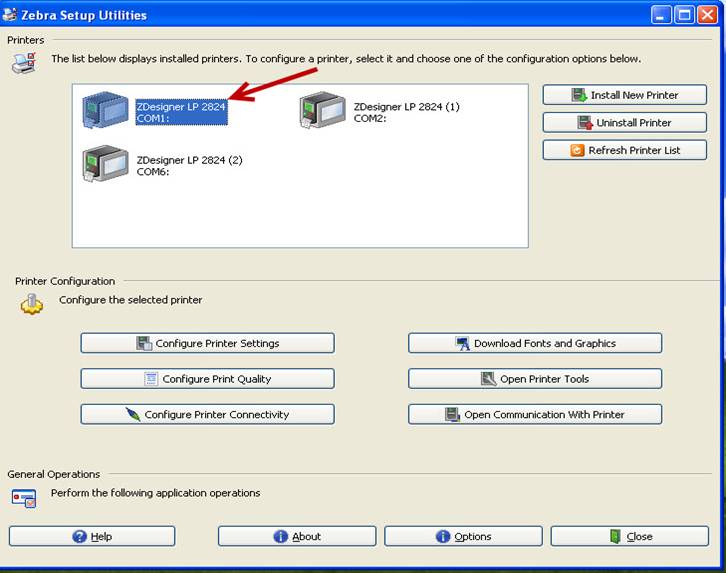726x573 pixels.
Task: Select the ZDesigner LP 2824 COM1 printer icon
Action: pos(105,111)
